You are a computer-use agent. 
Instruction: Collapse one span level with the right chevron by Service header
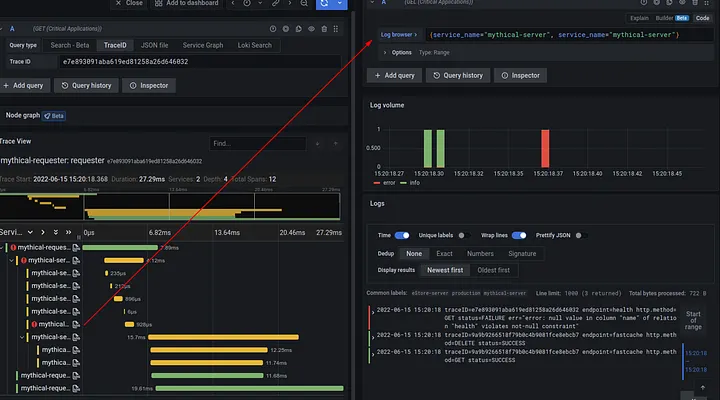43,232
